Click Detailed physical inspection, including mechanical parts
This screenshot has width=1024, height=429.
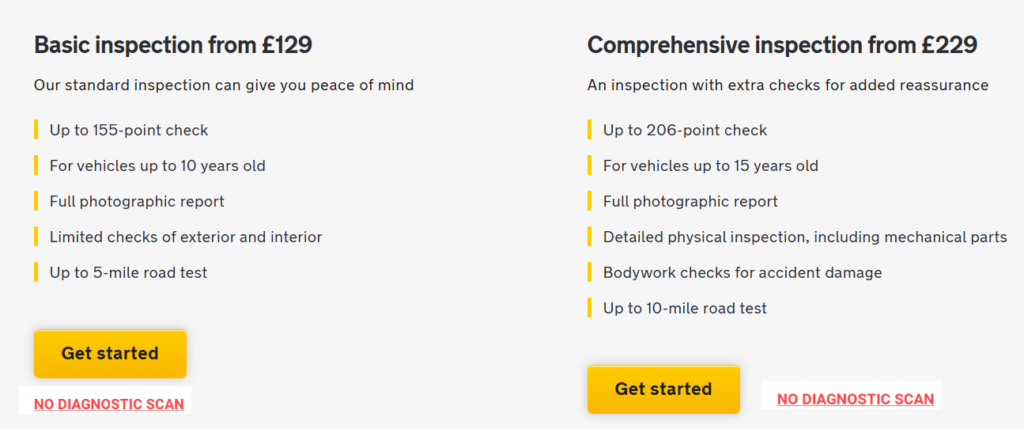pyautogui.click(x=804, y=237)
